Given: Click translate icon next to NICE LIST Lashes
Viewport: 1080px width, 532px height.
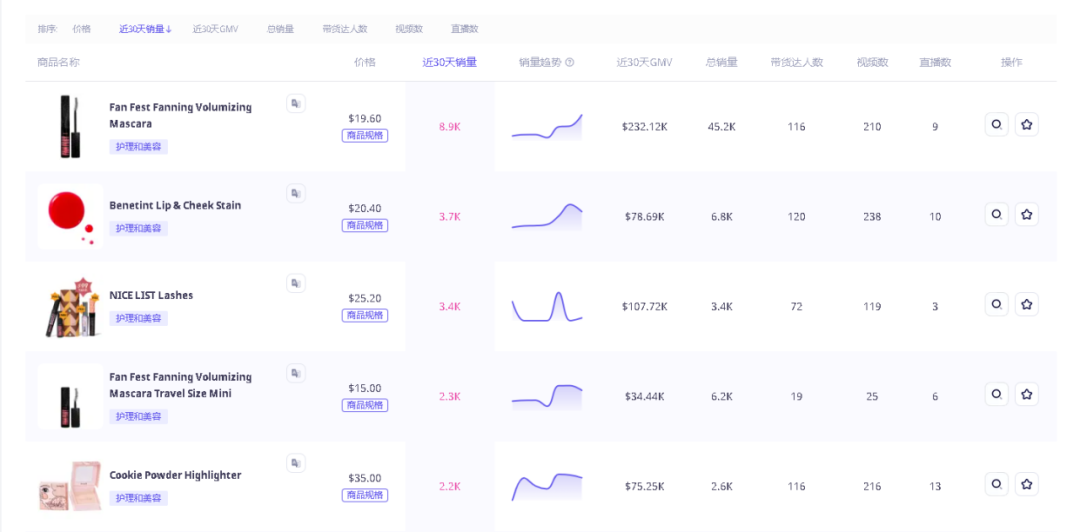Looking at the screenshot, I should 295,284.
